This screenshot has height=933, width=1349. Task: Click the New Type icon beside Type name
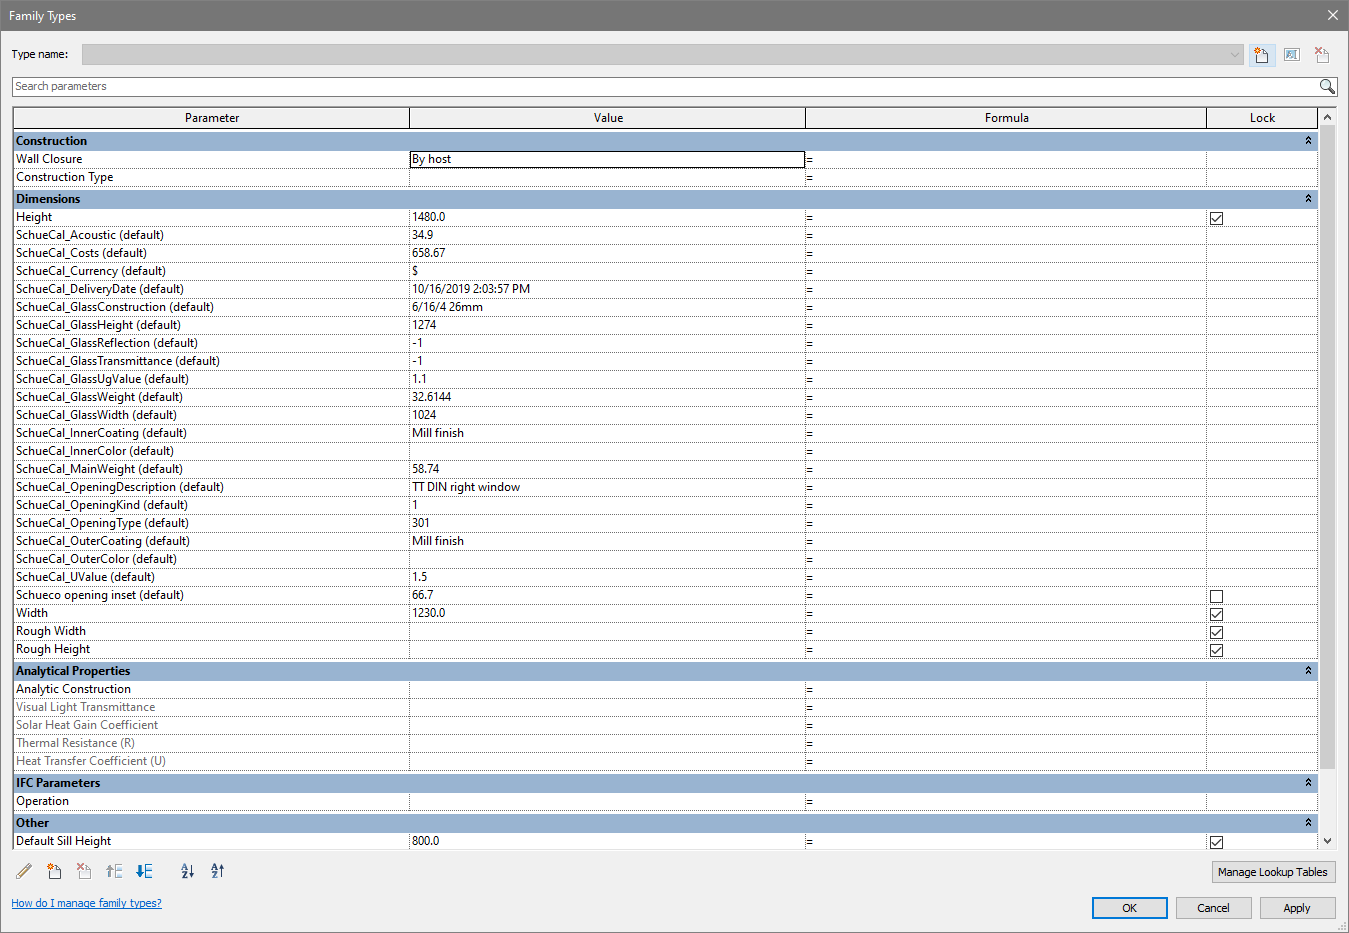tap(1261, 55)
